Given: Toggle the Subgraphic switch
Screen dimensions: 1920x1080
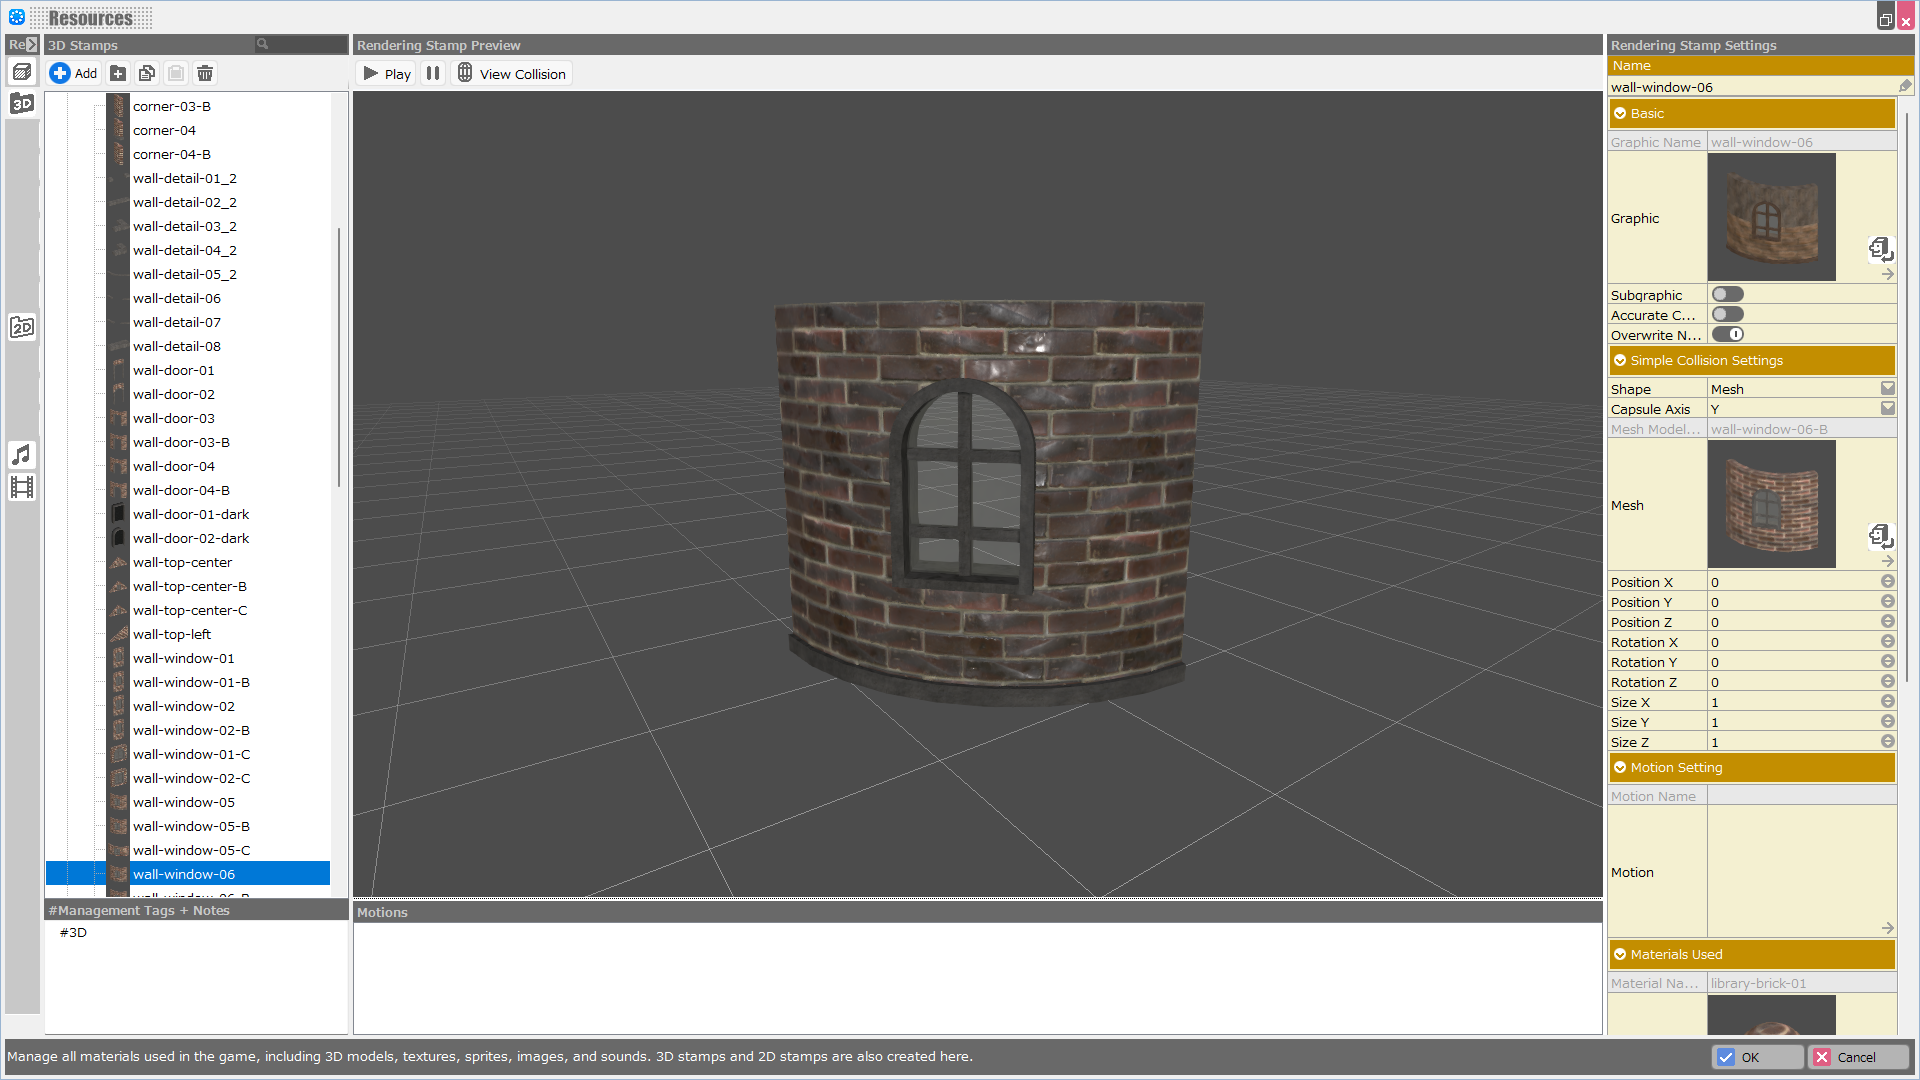Looking at the screenshot, I should point(1727,294).
